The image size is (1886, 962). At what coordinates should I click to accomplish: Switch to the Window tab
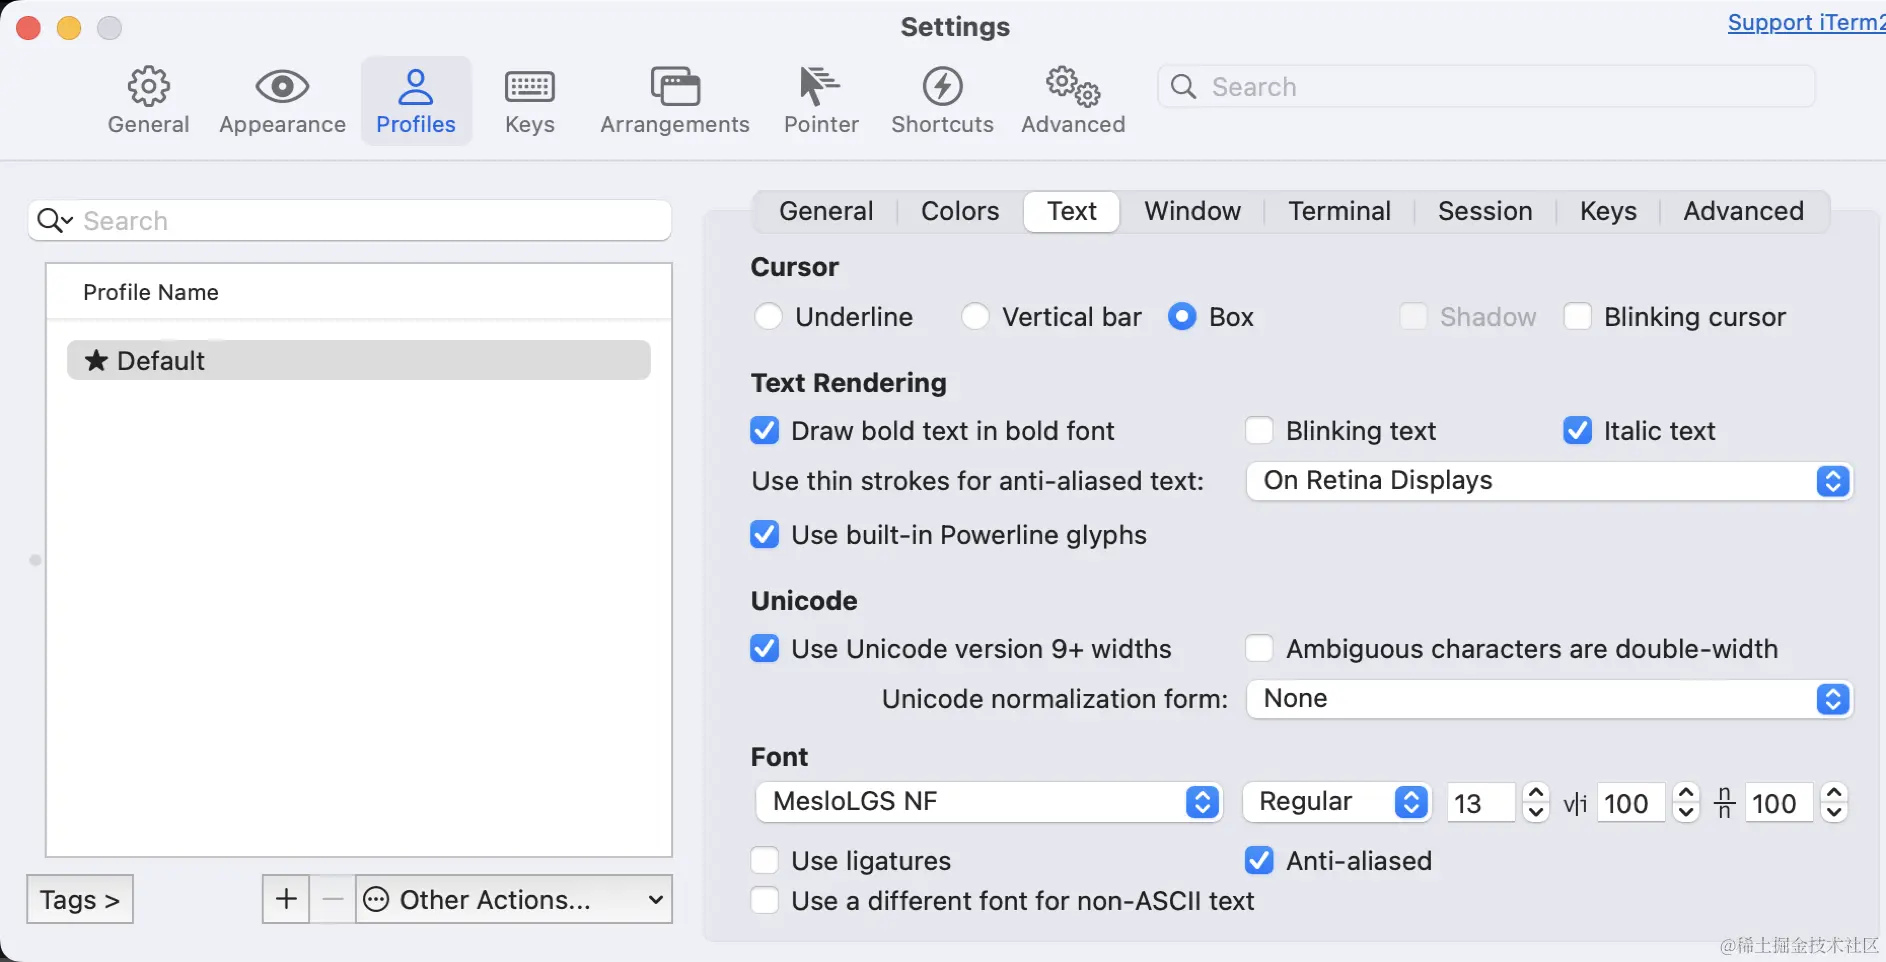(1192, 211)
